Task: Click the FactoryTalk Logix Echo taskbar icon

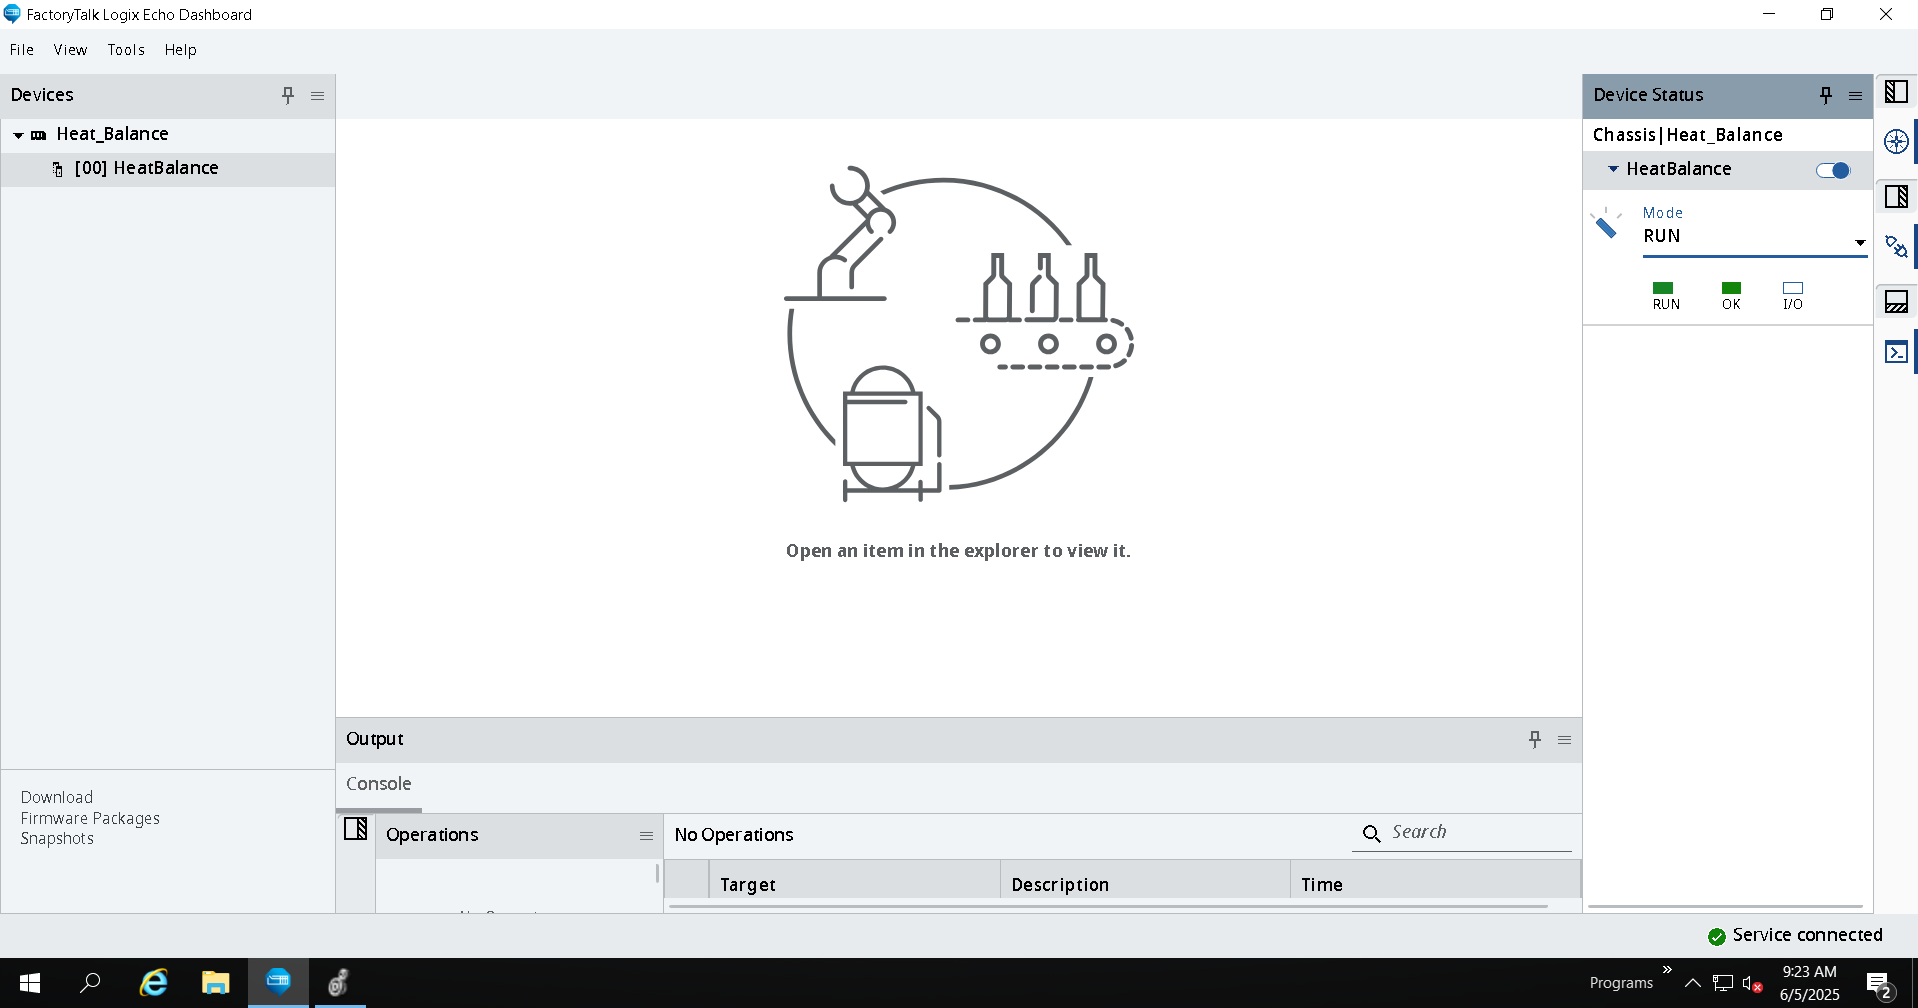Action: pos(278,983)
